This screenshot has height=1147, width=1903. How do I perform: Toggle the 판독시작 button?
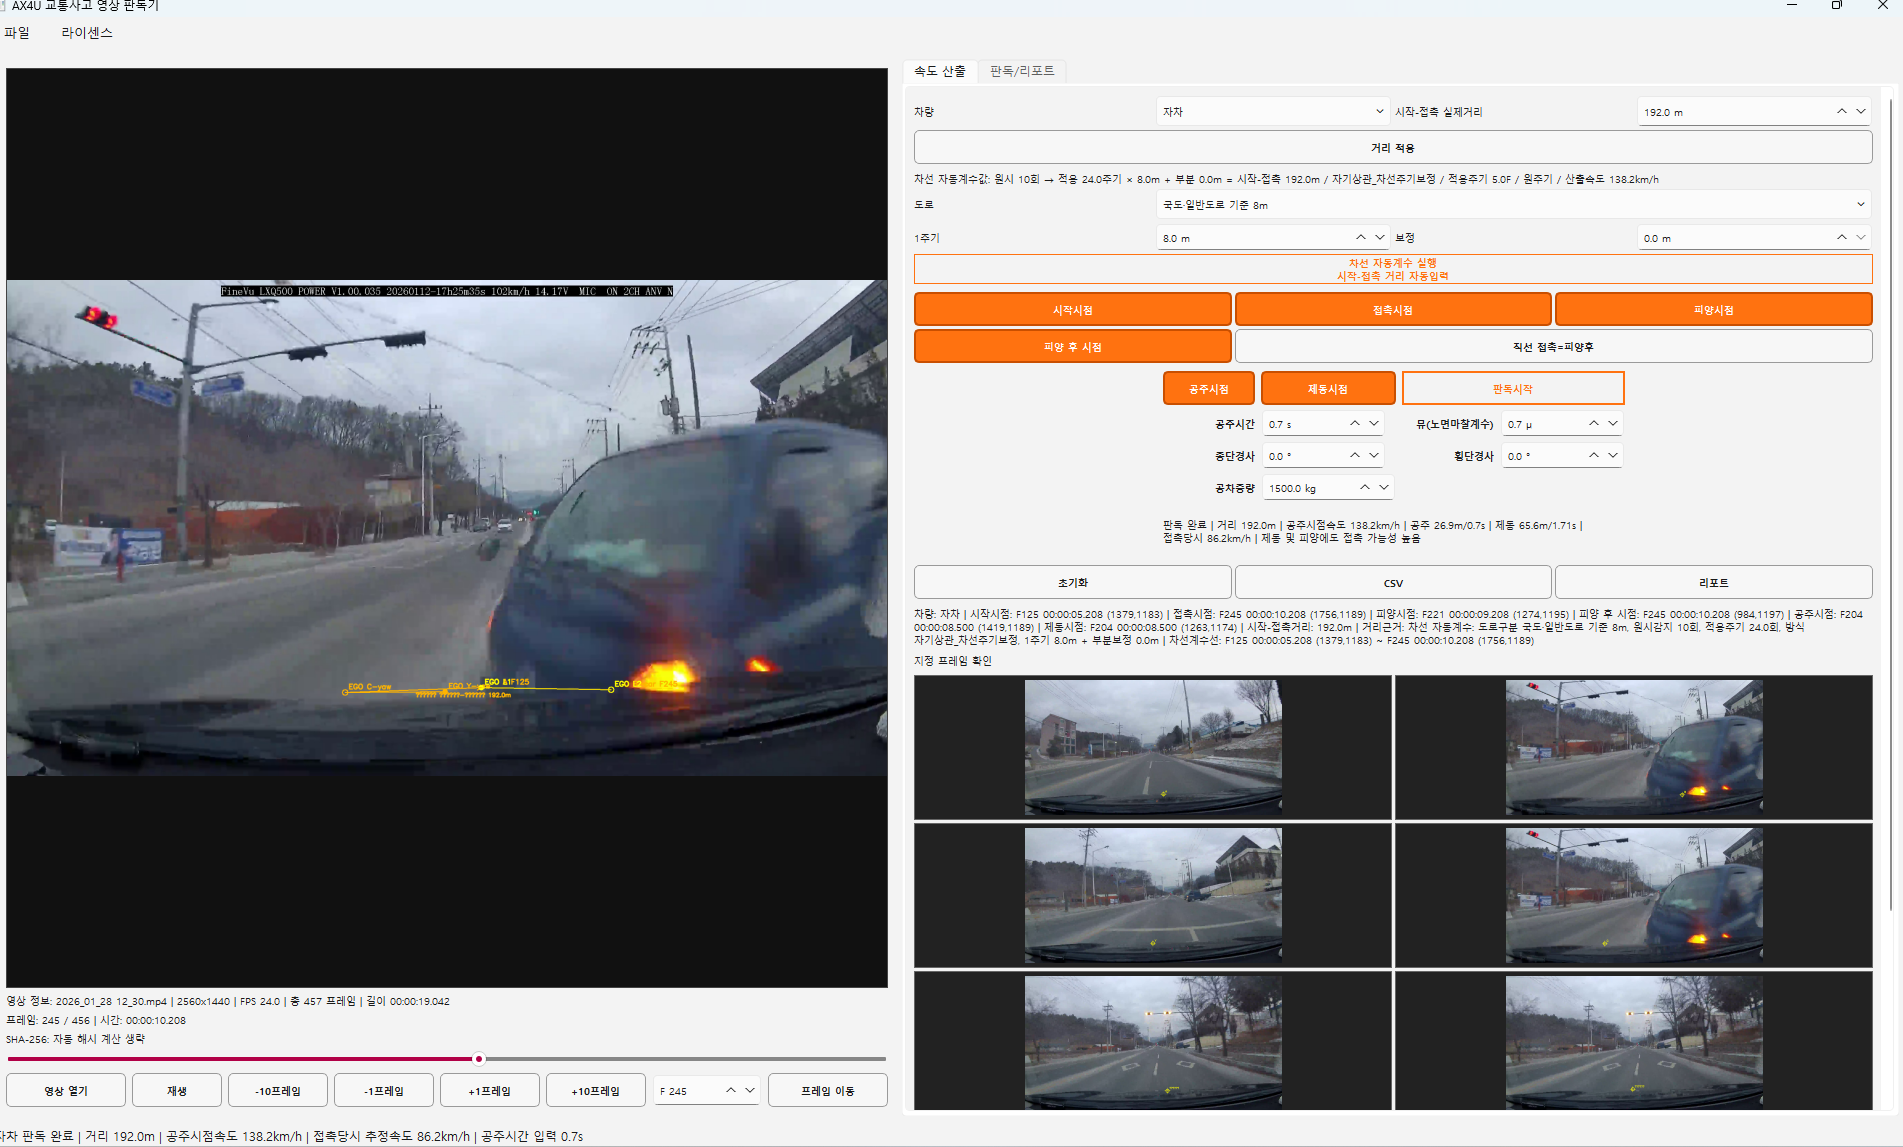pyautogui.click(x=1512, y=389)
